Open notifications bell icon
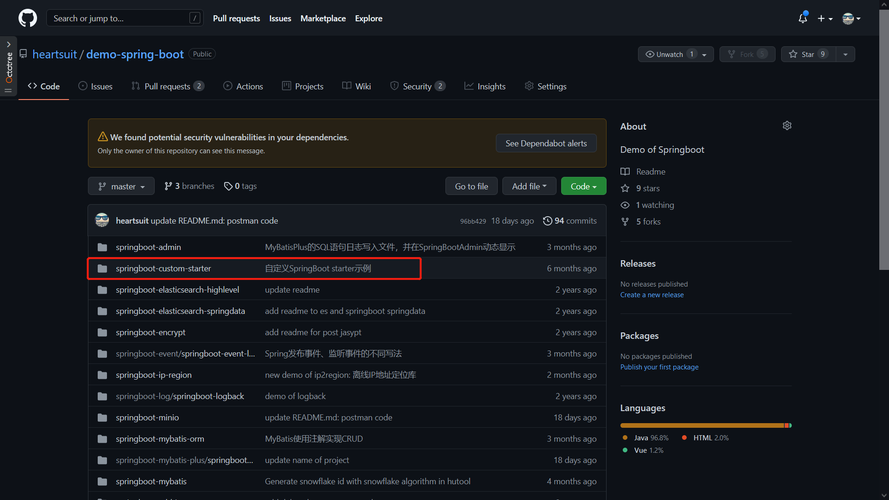The width and height of the screenshot is (889, 500). (x=803, y=18)
